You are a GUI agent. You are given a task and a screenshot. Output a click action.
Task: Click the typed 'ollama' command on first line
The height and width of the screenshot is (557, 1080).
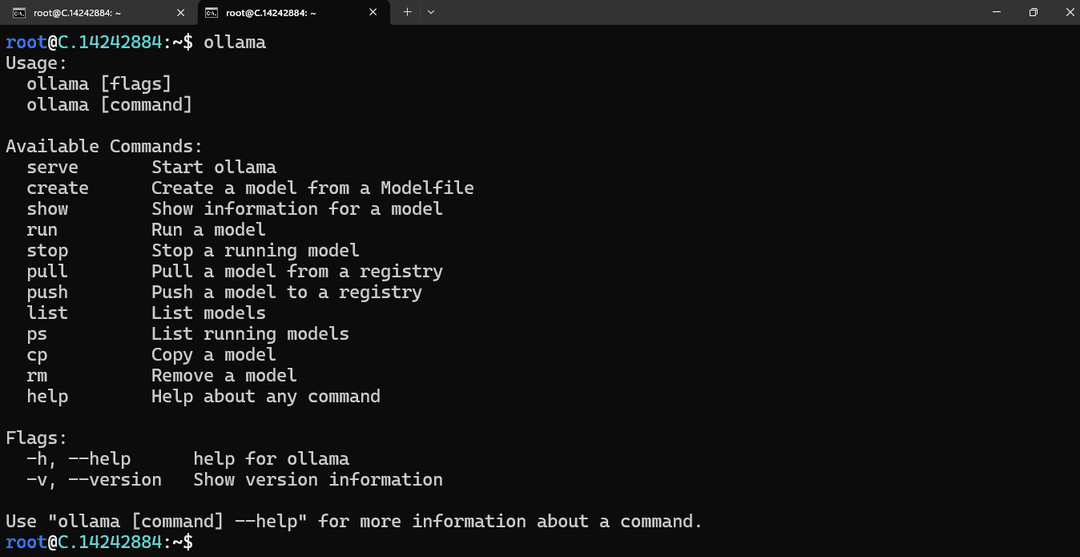click(235, 43)
